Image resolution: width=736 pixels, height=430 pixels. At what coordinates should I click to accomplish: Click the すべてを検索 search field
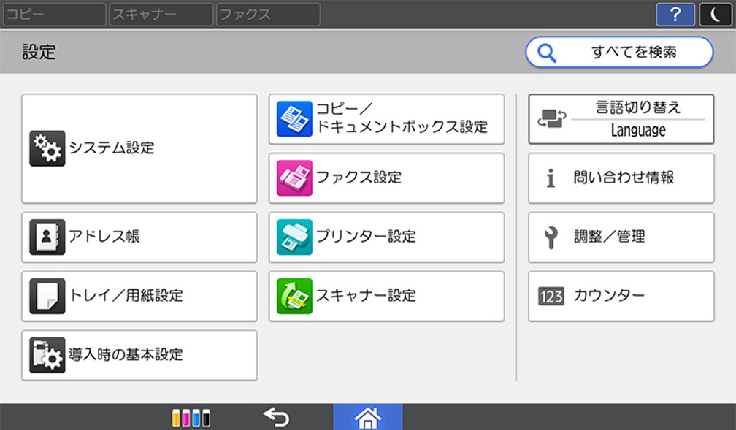pos(620,52)
